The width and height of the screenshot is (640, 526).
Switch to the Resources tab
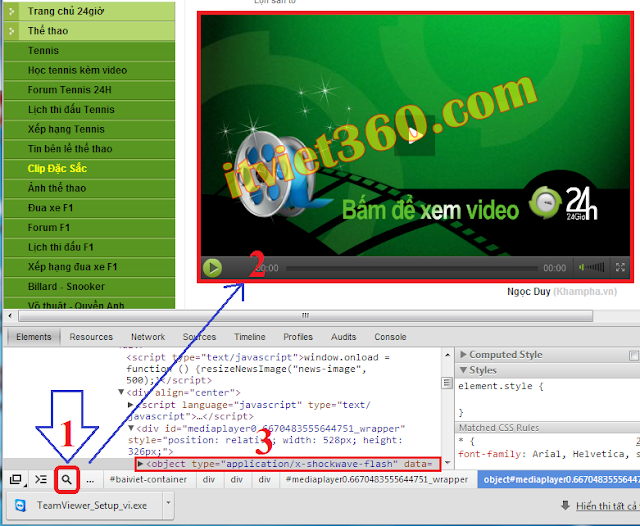tap(91, 337)
